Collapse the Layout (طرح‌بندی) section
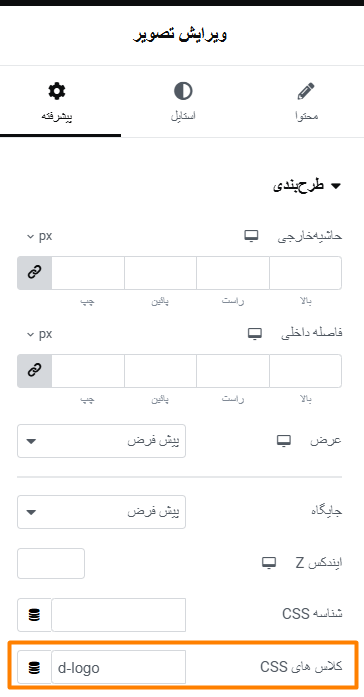Screen dimensions: 364x697 (307, 186)
